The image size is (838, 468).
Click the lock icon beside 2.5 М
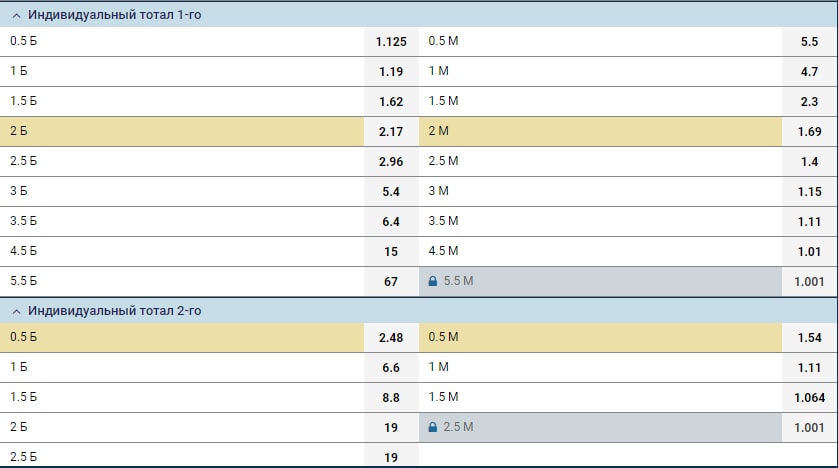tap(432, 427)
